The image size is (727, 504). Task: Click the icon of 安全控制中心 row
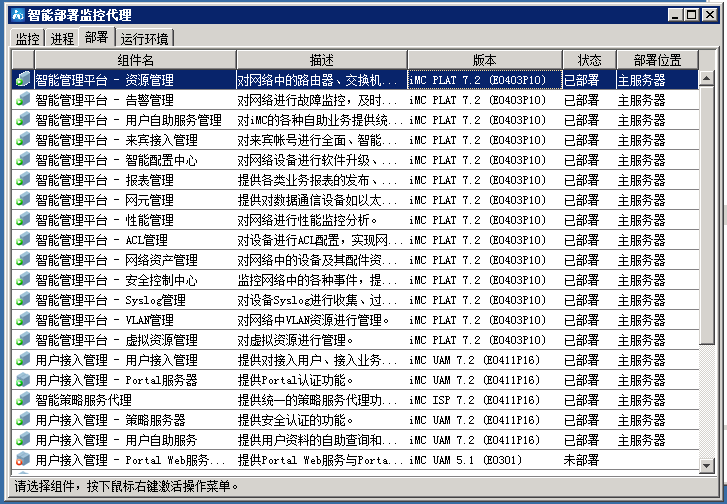tap(23, 280)
